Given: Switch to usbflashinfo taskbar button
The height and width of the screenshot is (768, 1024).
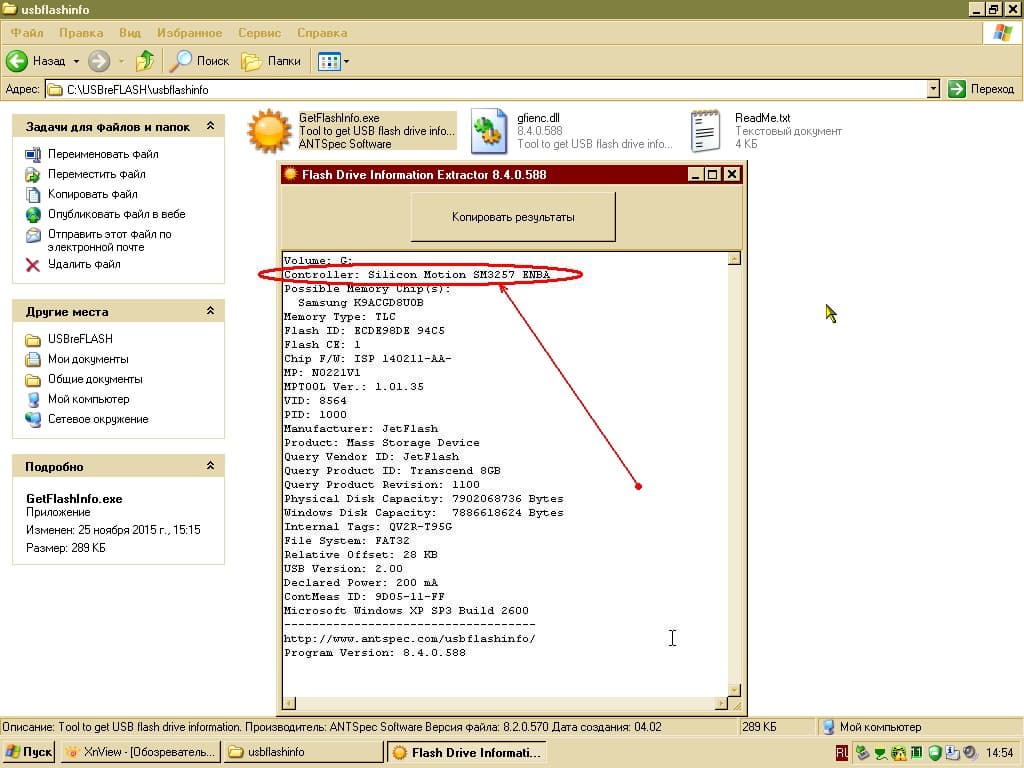Looking at the screenshot, I should point(304,752).
